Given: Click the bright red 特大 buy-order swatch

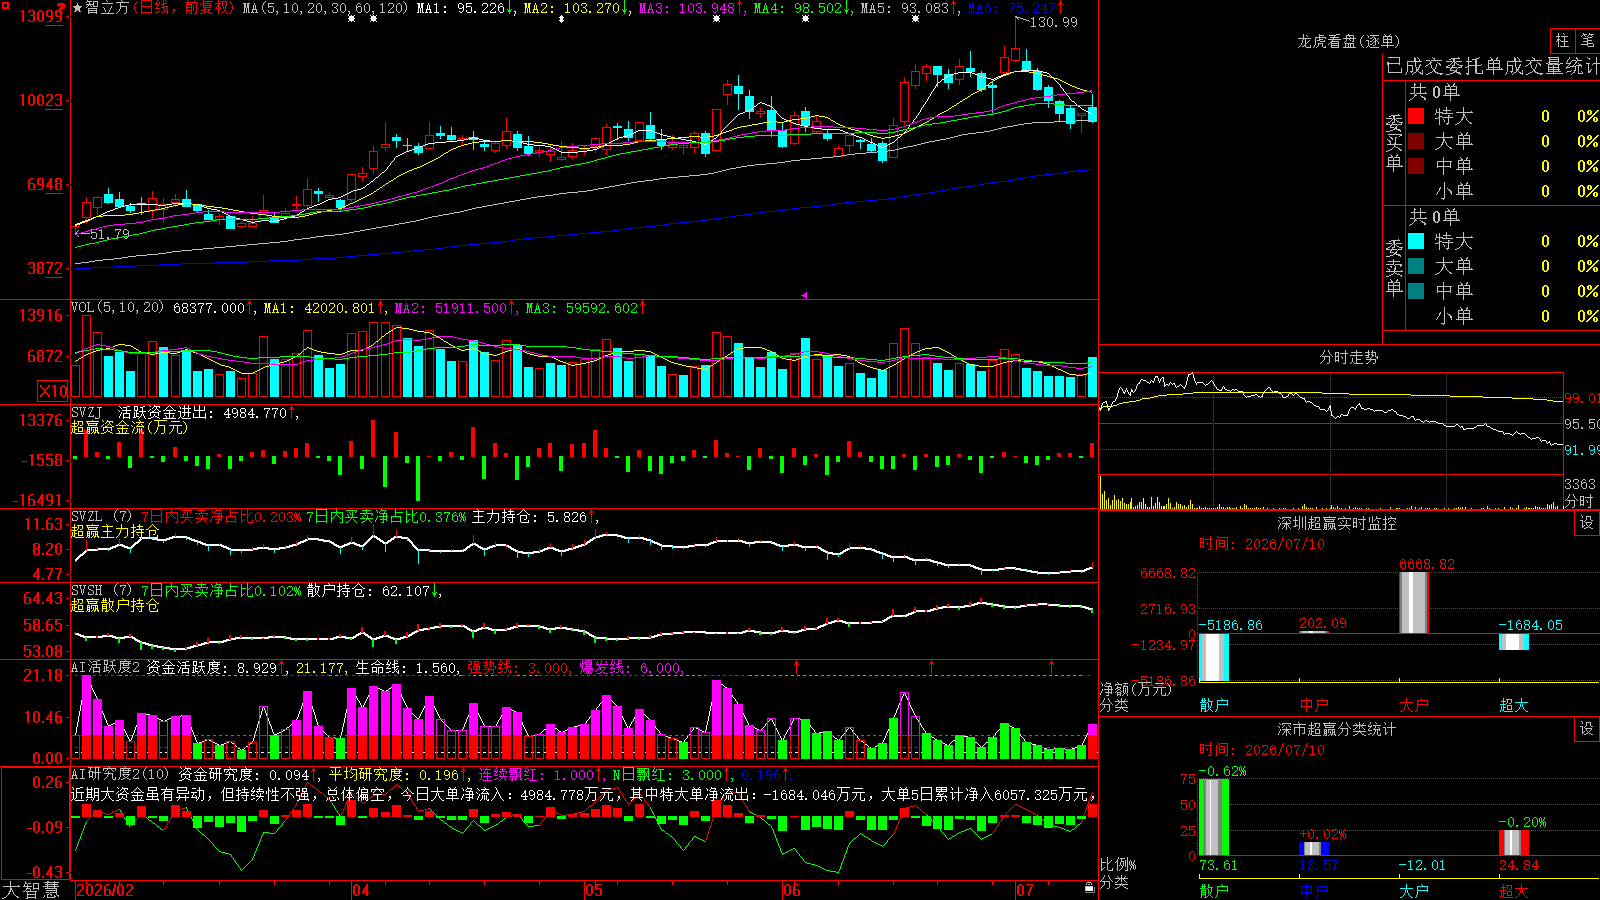Looking at the screenshot, I should (1416, 116).
